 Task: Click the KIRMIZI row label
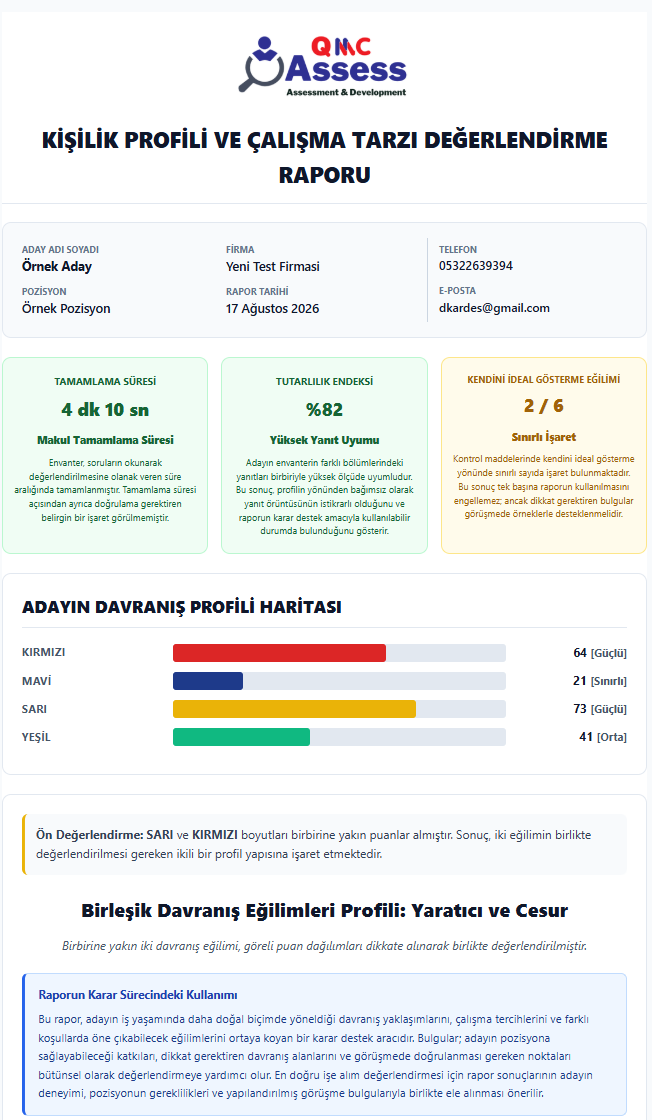[44, 653]
